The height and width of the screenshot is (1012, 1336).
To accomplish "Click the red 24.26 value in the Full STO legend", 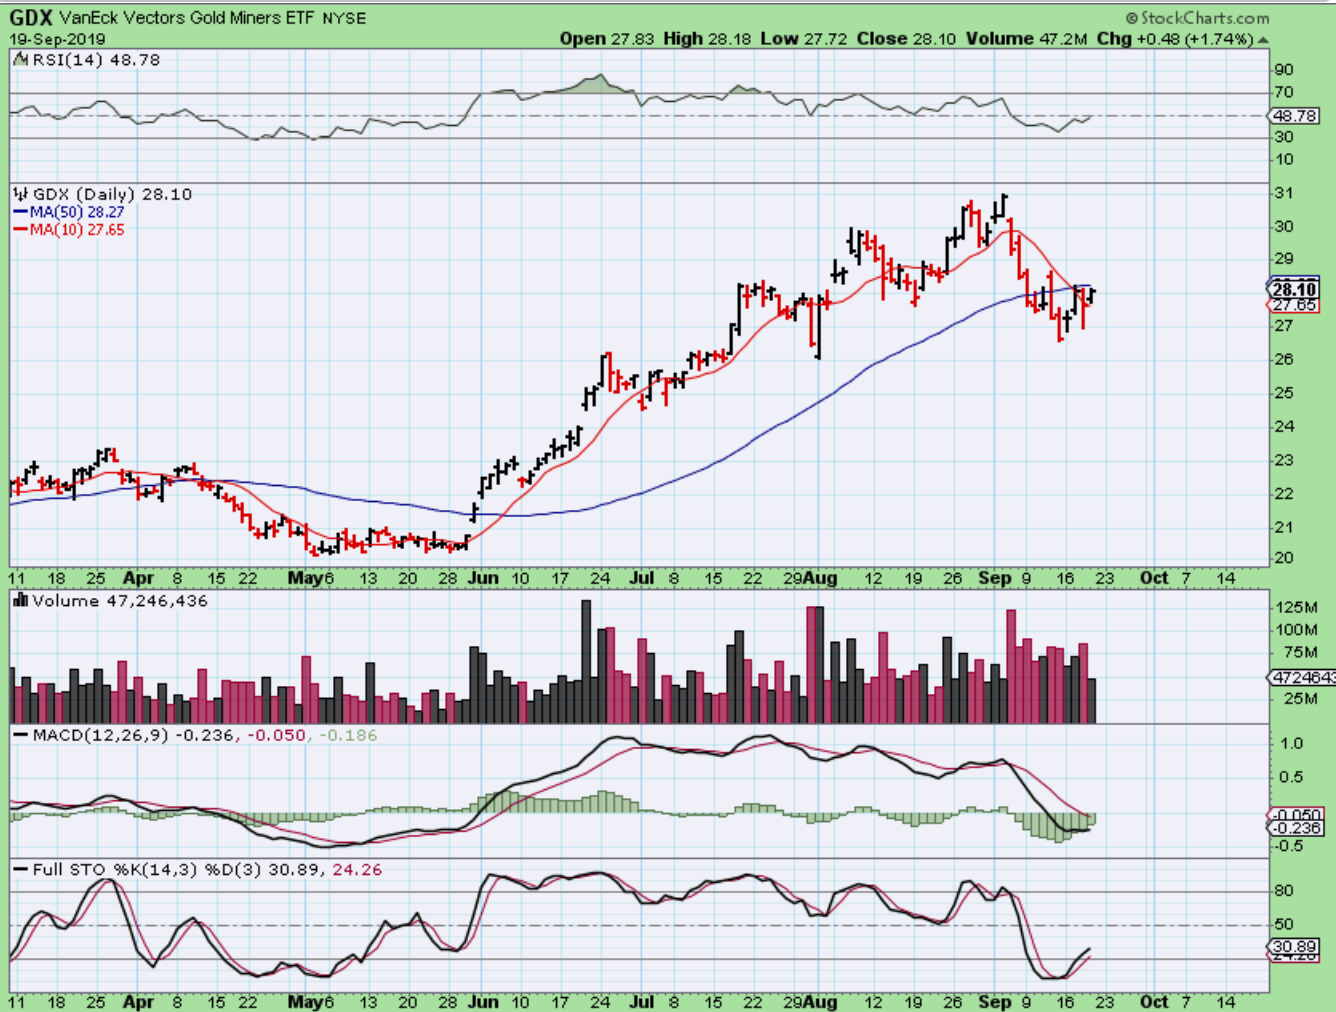I will [x=357, y=870].
